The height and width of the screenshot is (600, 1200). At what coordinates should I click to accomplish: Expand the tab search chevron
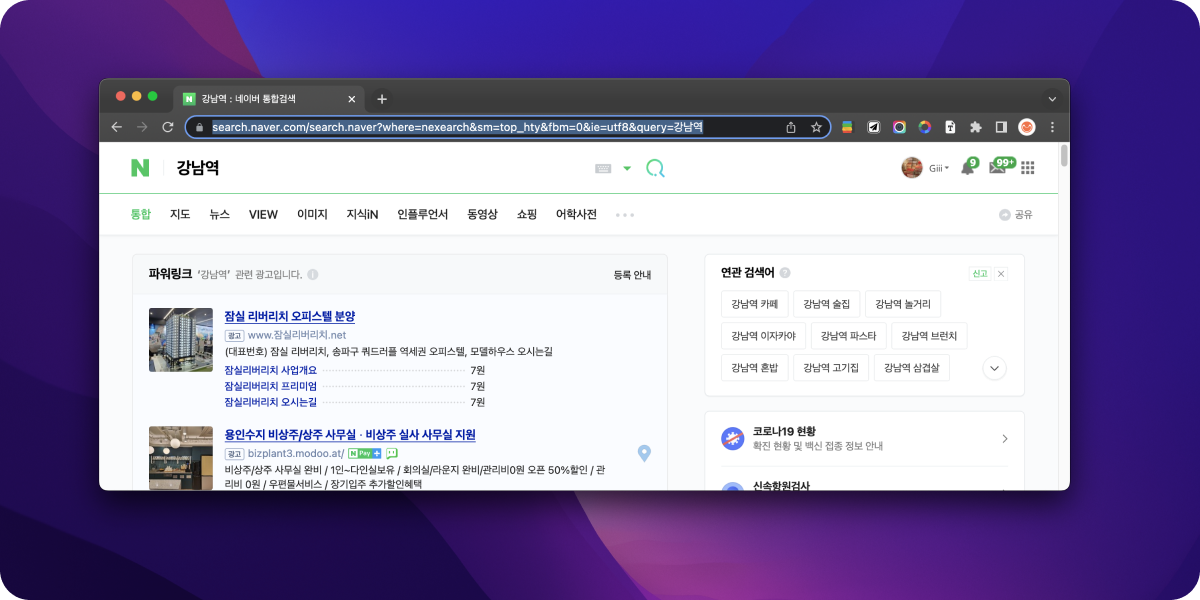pyautogui.click(x=1052, y=99)
